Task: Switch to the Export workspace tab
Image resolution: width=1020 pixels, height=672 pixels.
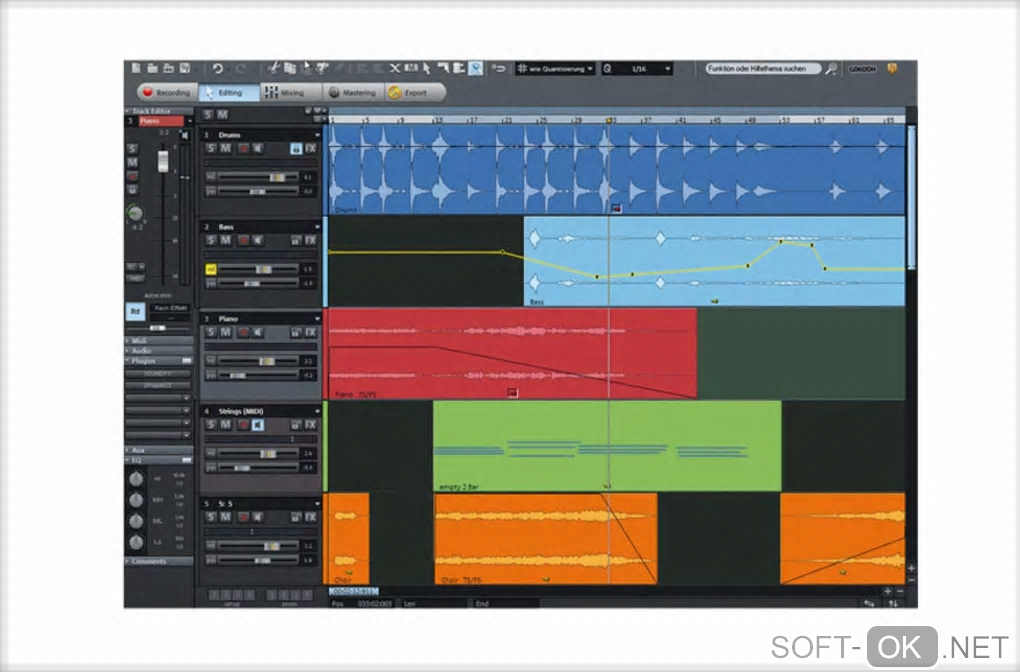Action: coord(414,92)
